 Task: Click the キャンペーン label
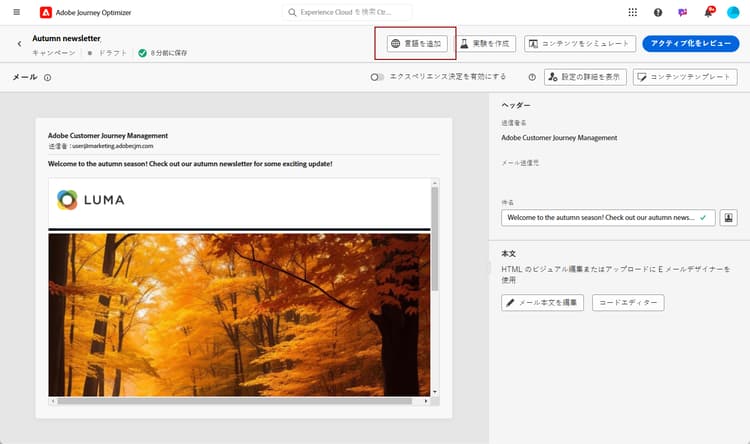coord(54,53)
